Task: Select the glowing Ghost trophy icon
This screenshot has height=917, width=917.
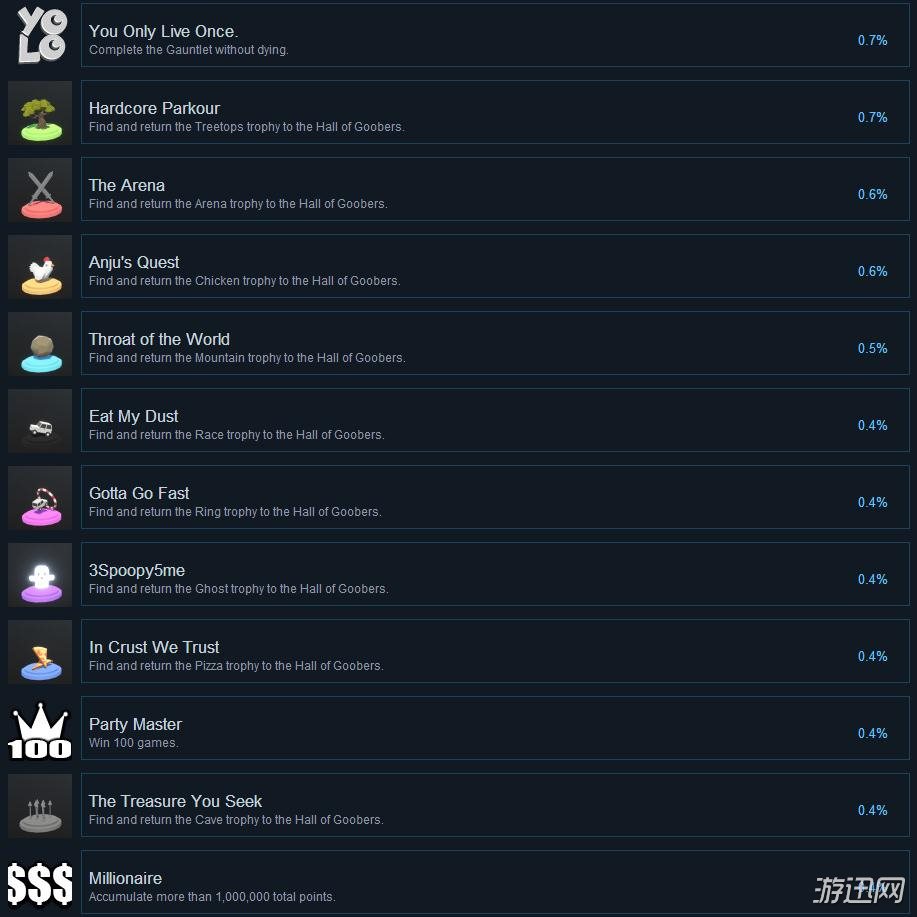Action: pyautogui.click(x=40, y=575)
